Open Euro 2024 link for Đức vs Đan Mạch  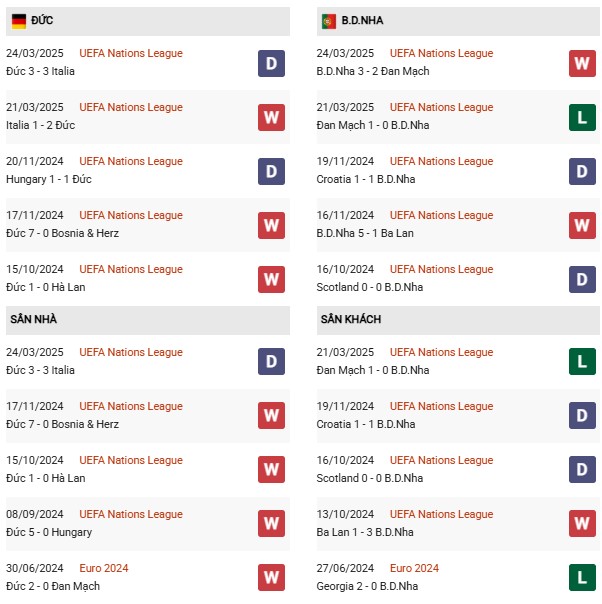pos(104,568)
